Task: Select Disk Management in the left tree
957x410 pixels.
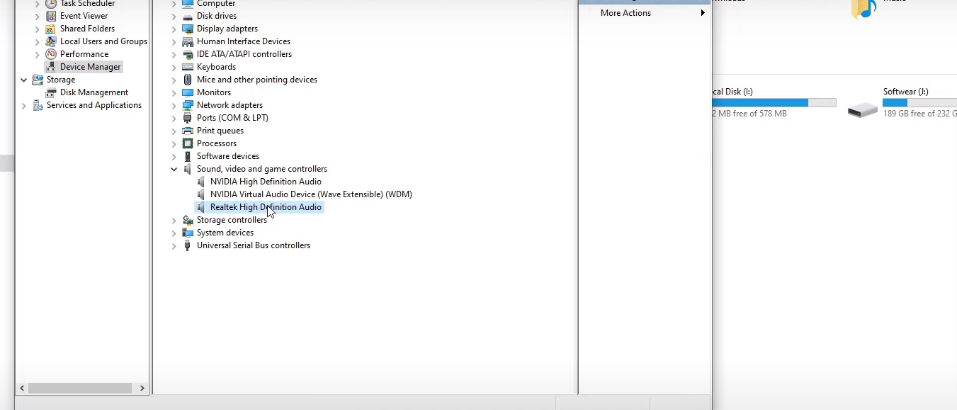Action: (94, 93)
